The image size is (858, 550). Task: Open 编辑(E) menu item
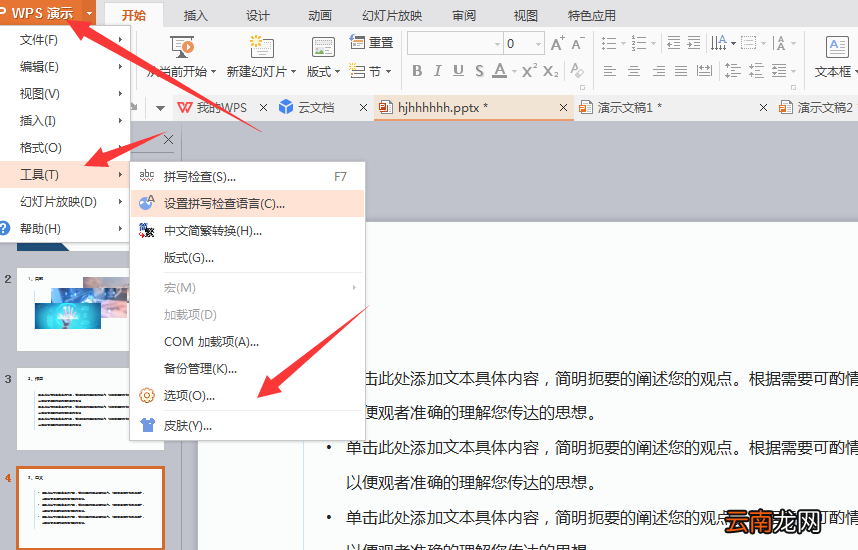click(65, 67)
